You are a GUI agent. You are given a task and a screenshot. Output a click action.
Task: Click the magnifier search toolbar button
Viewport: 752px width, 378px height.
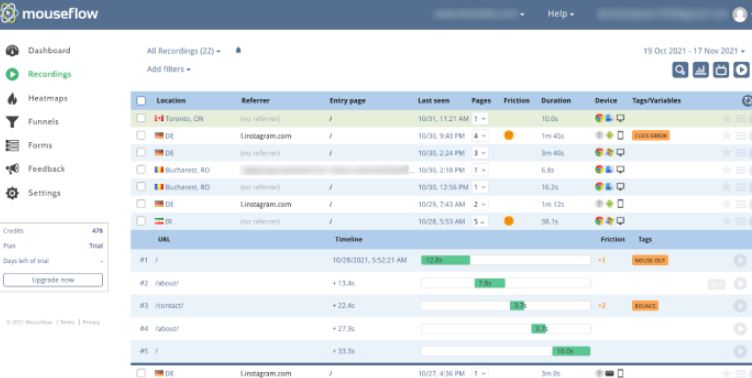pos(680,70)
